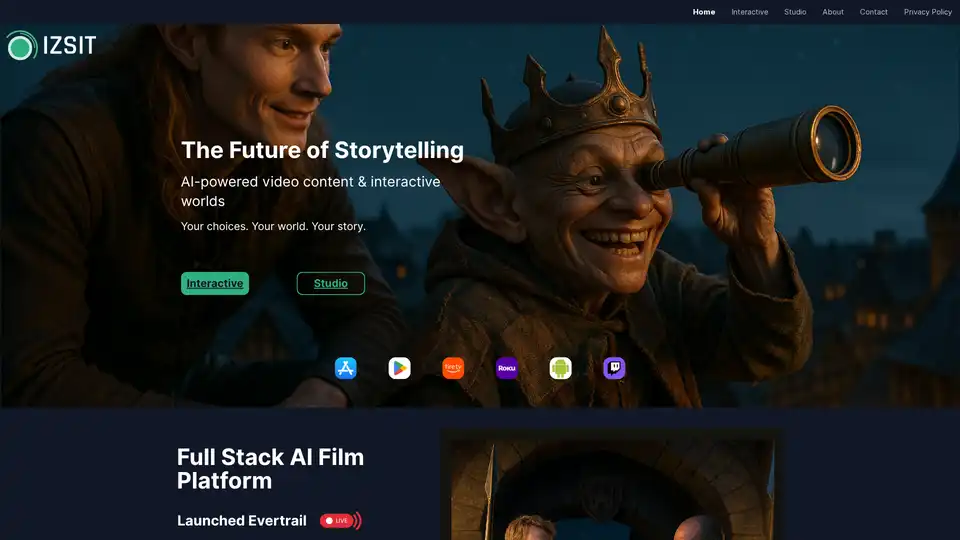
Task: Click the IZSIT logo
Action: tap(51, 45)
